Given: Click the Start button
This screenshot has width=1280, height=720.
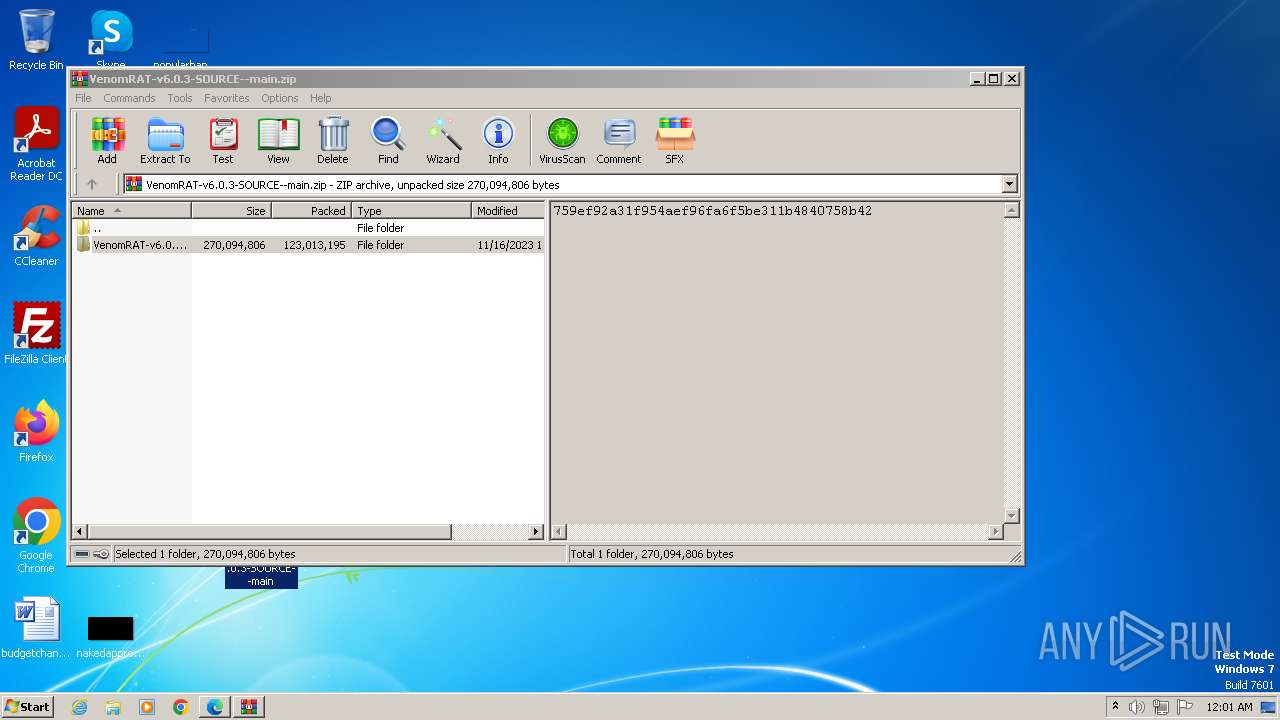Looking at the screenshot, I should (27, 706).
